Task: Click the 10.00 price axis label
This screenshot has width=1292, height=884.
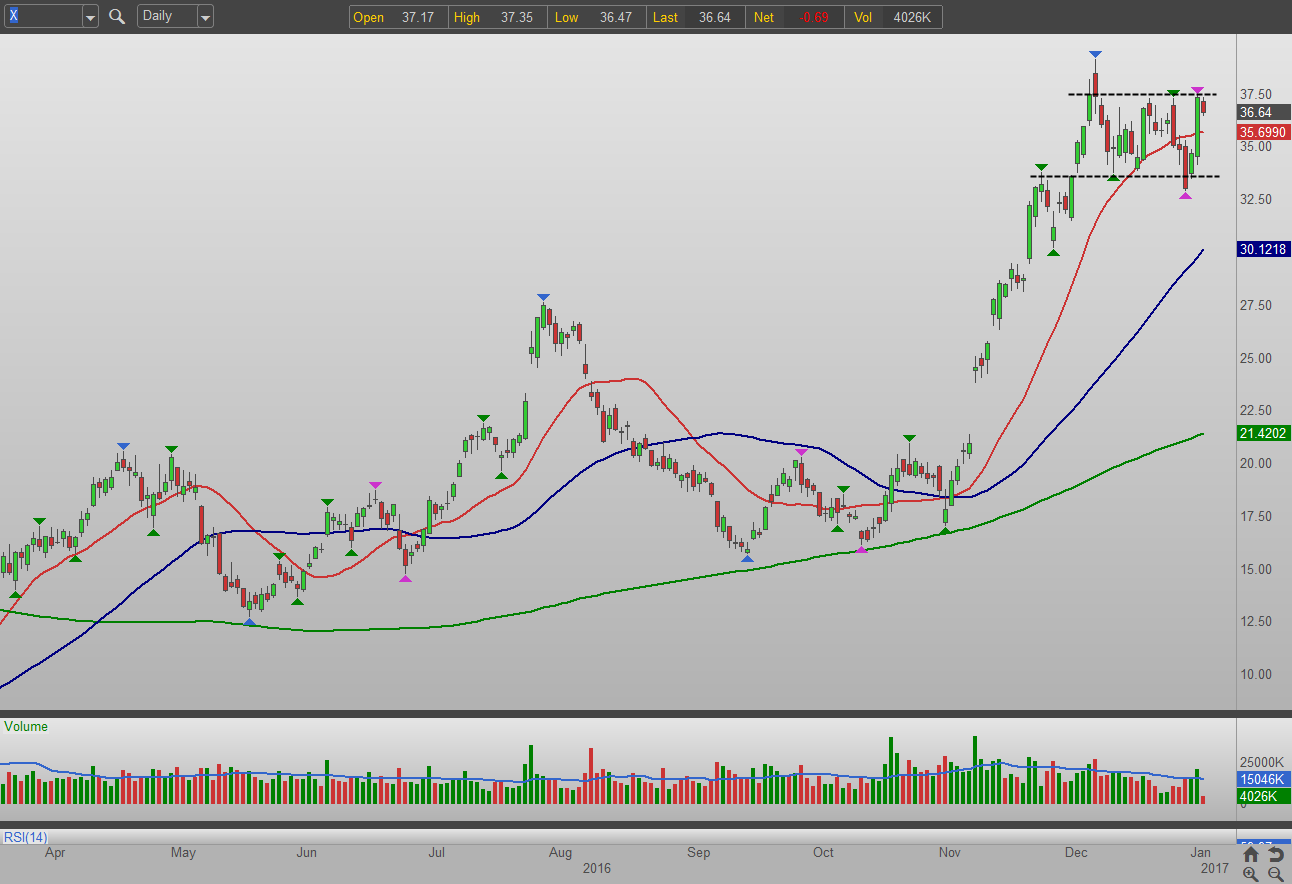Action: 1257,674
